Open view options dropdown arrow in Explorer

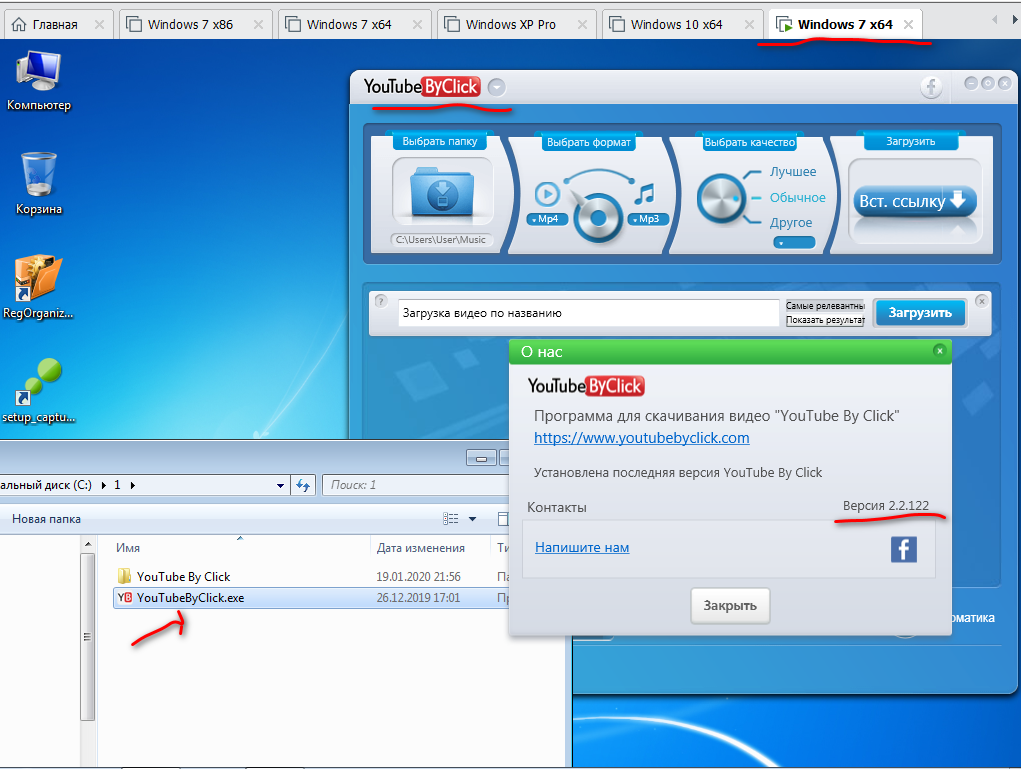pyautogui.click(x=473, y=519)
